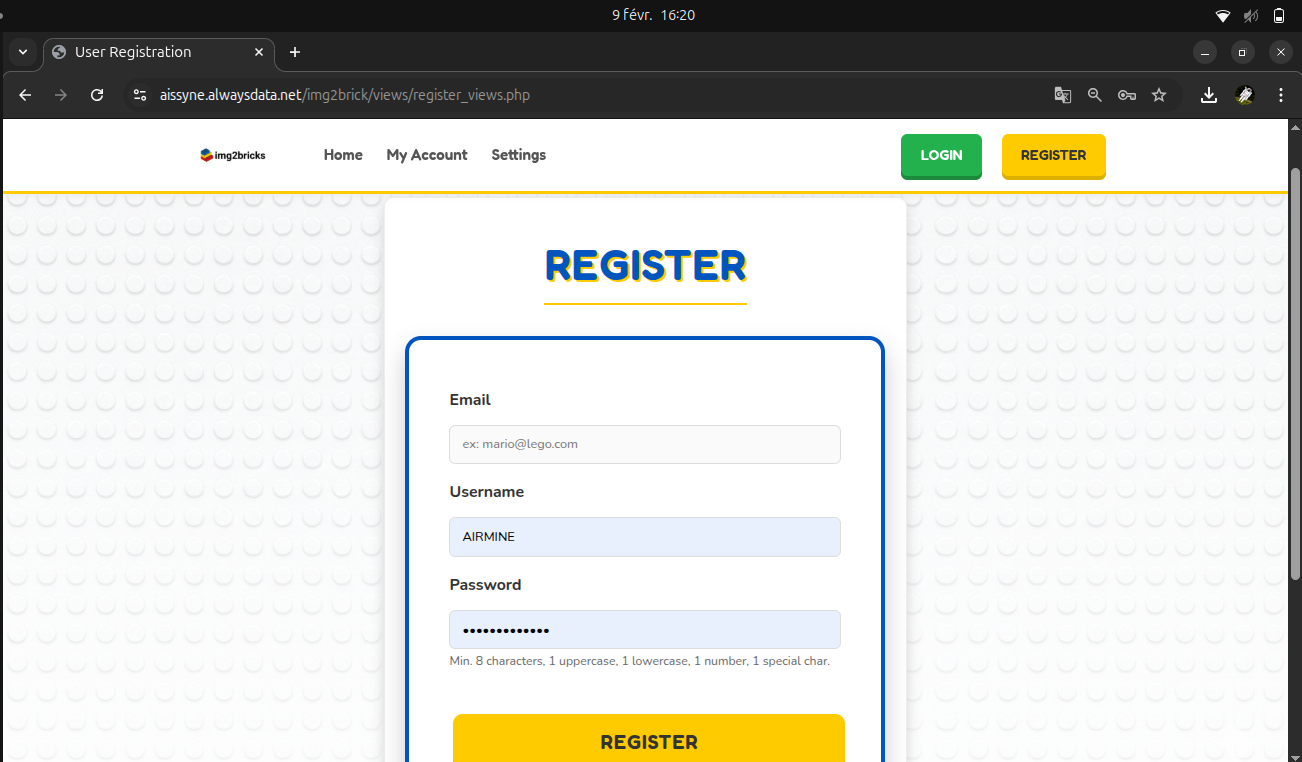Open a new browser tab
This screenshot has height=762, width=1302.
coord(295,52)
